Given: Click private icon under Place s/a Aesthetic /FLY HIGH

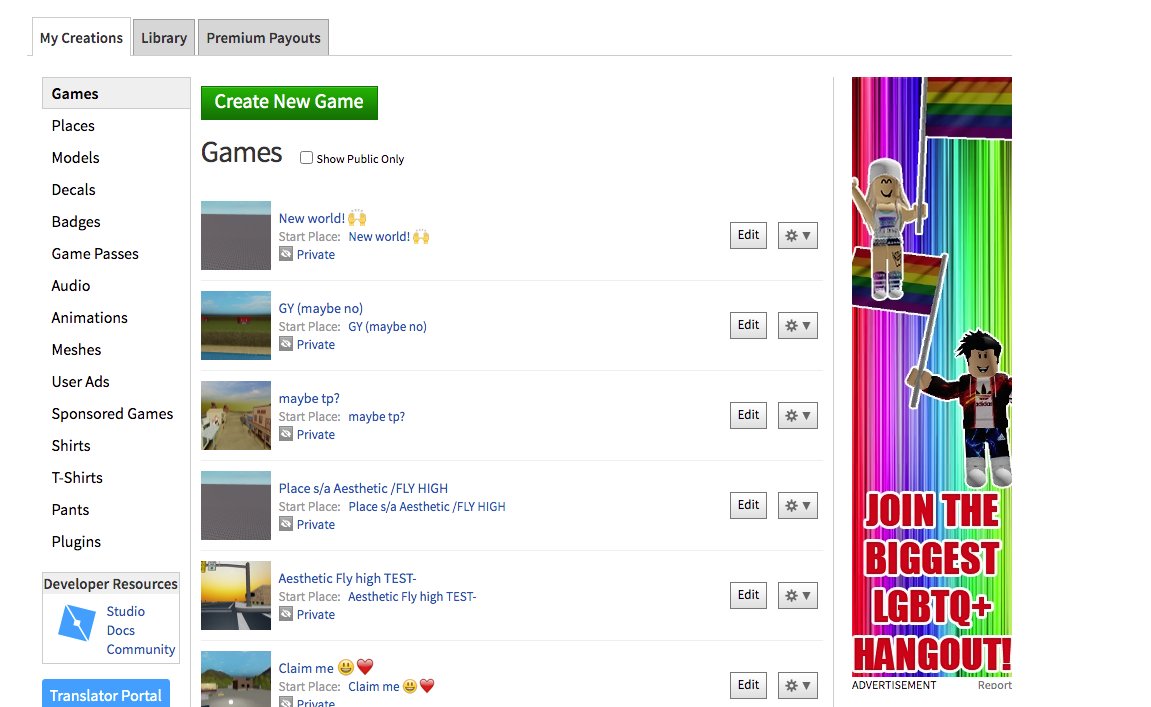Looking at the screenshot, I should tap(286, 524).
